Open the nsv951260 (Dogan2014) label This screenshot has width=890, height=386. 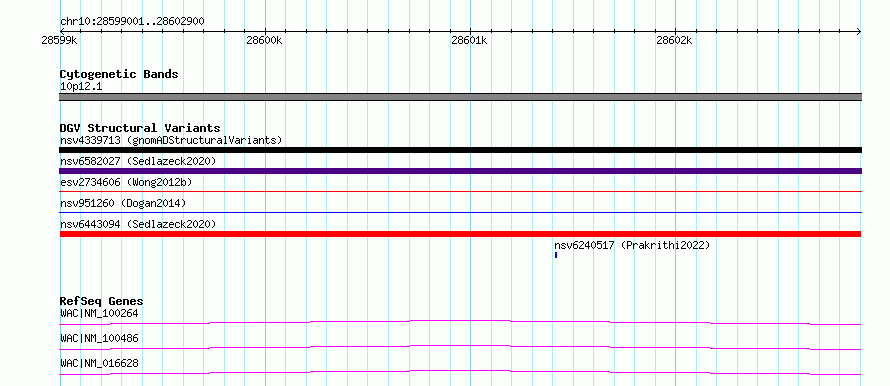tap(123, 203)
